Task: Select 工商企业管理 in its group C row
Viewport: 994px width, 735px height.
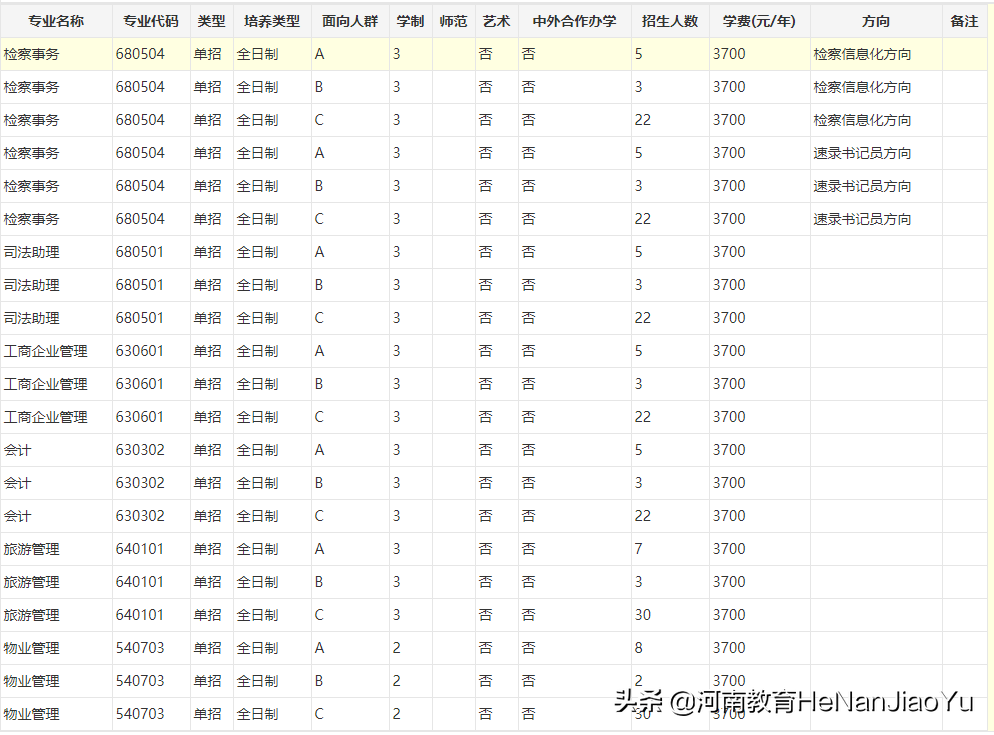Action: 46,417
